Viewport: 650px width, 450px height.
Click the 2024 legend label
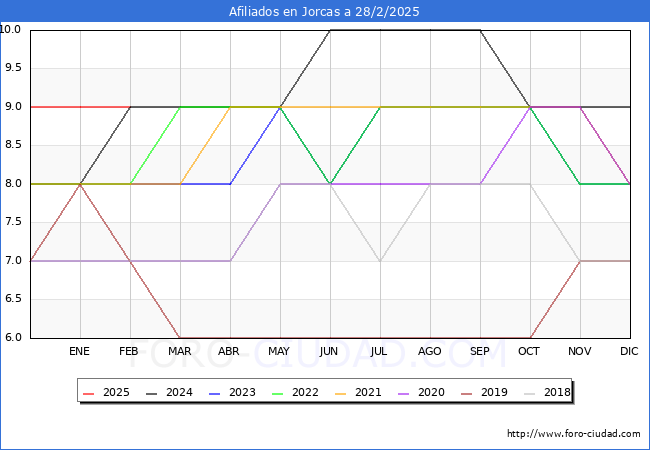tap(179, 392)
